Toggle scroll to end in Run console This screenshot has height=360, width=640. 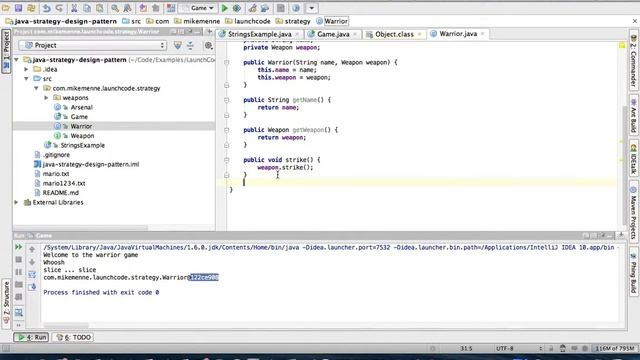(x=32, y=287)
